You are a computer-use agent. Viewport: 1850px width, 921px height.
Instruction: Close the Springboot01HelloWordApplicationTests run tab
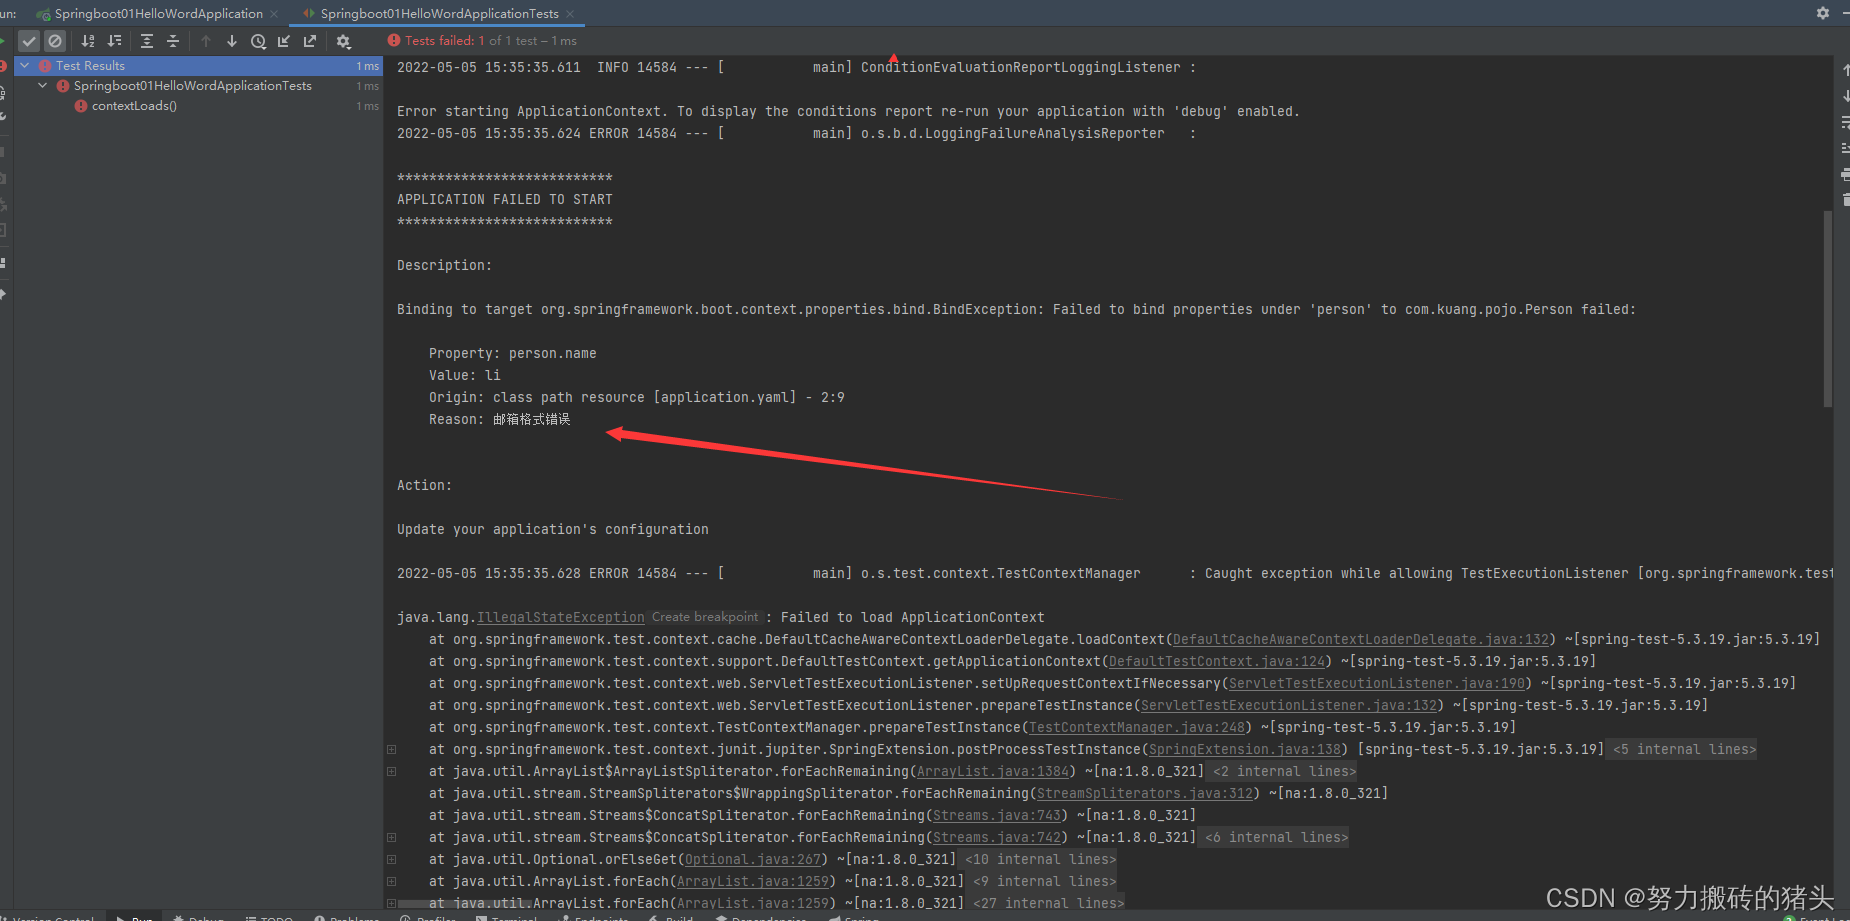click(x=570, y=14)
